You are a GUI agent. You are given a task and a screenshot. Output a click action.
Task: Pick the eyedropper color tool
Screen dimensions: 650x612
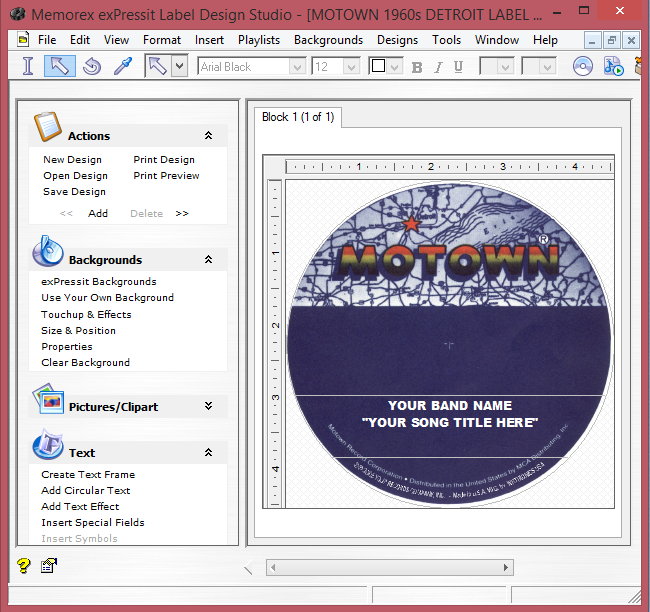click(122, 66)
